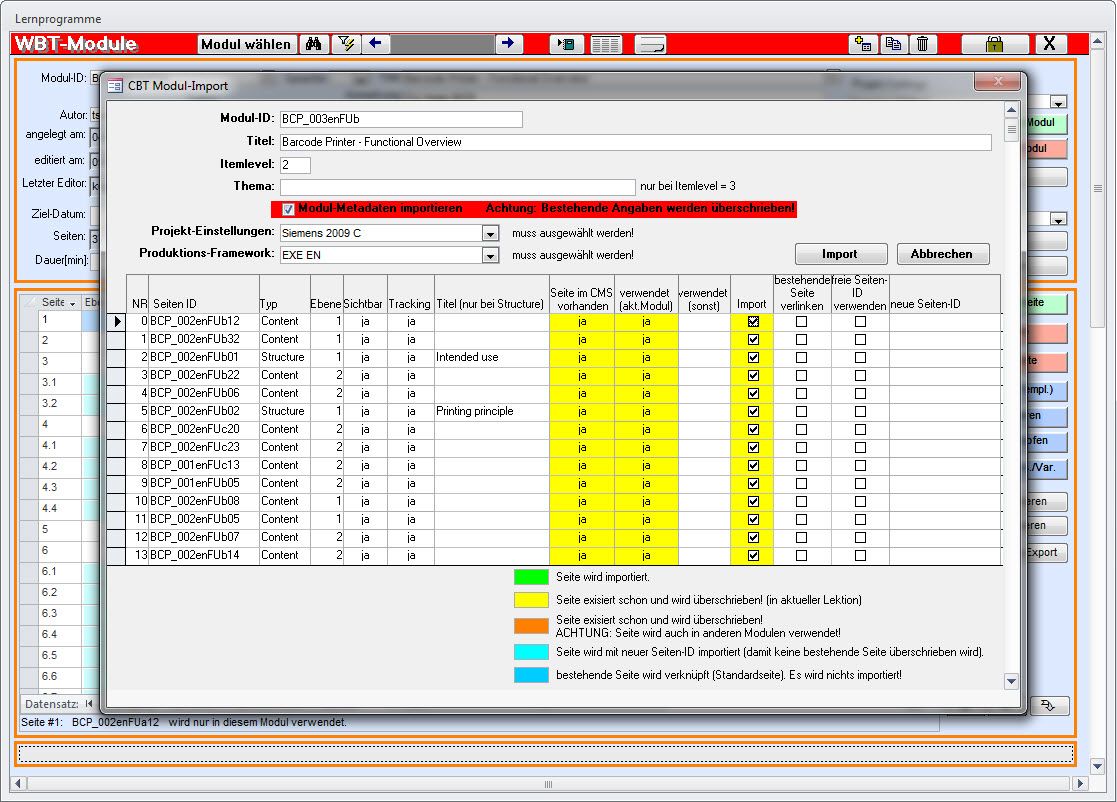Check 'bestehende Seite verlinken' for row BCP_002enFUb01
Image resolution: width=1117 pixels, height=802 pixels.
click(801, 357)
